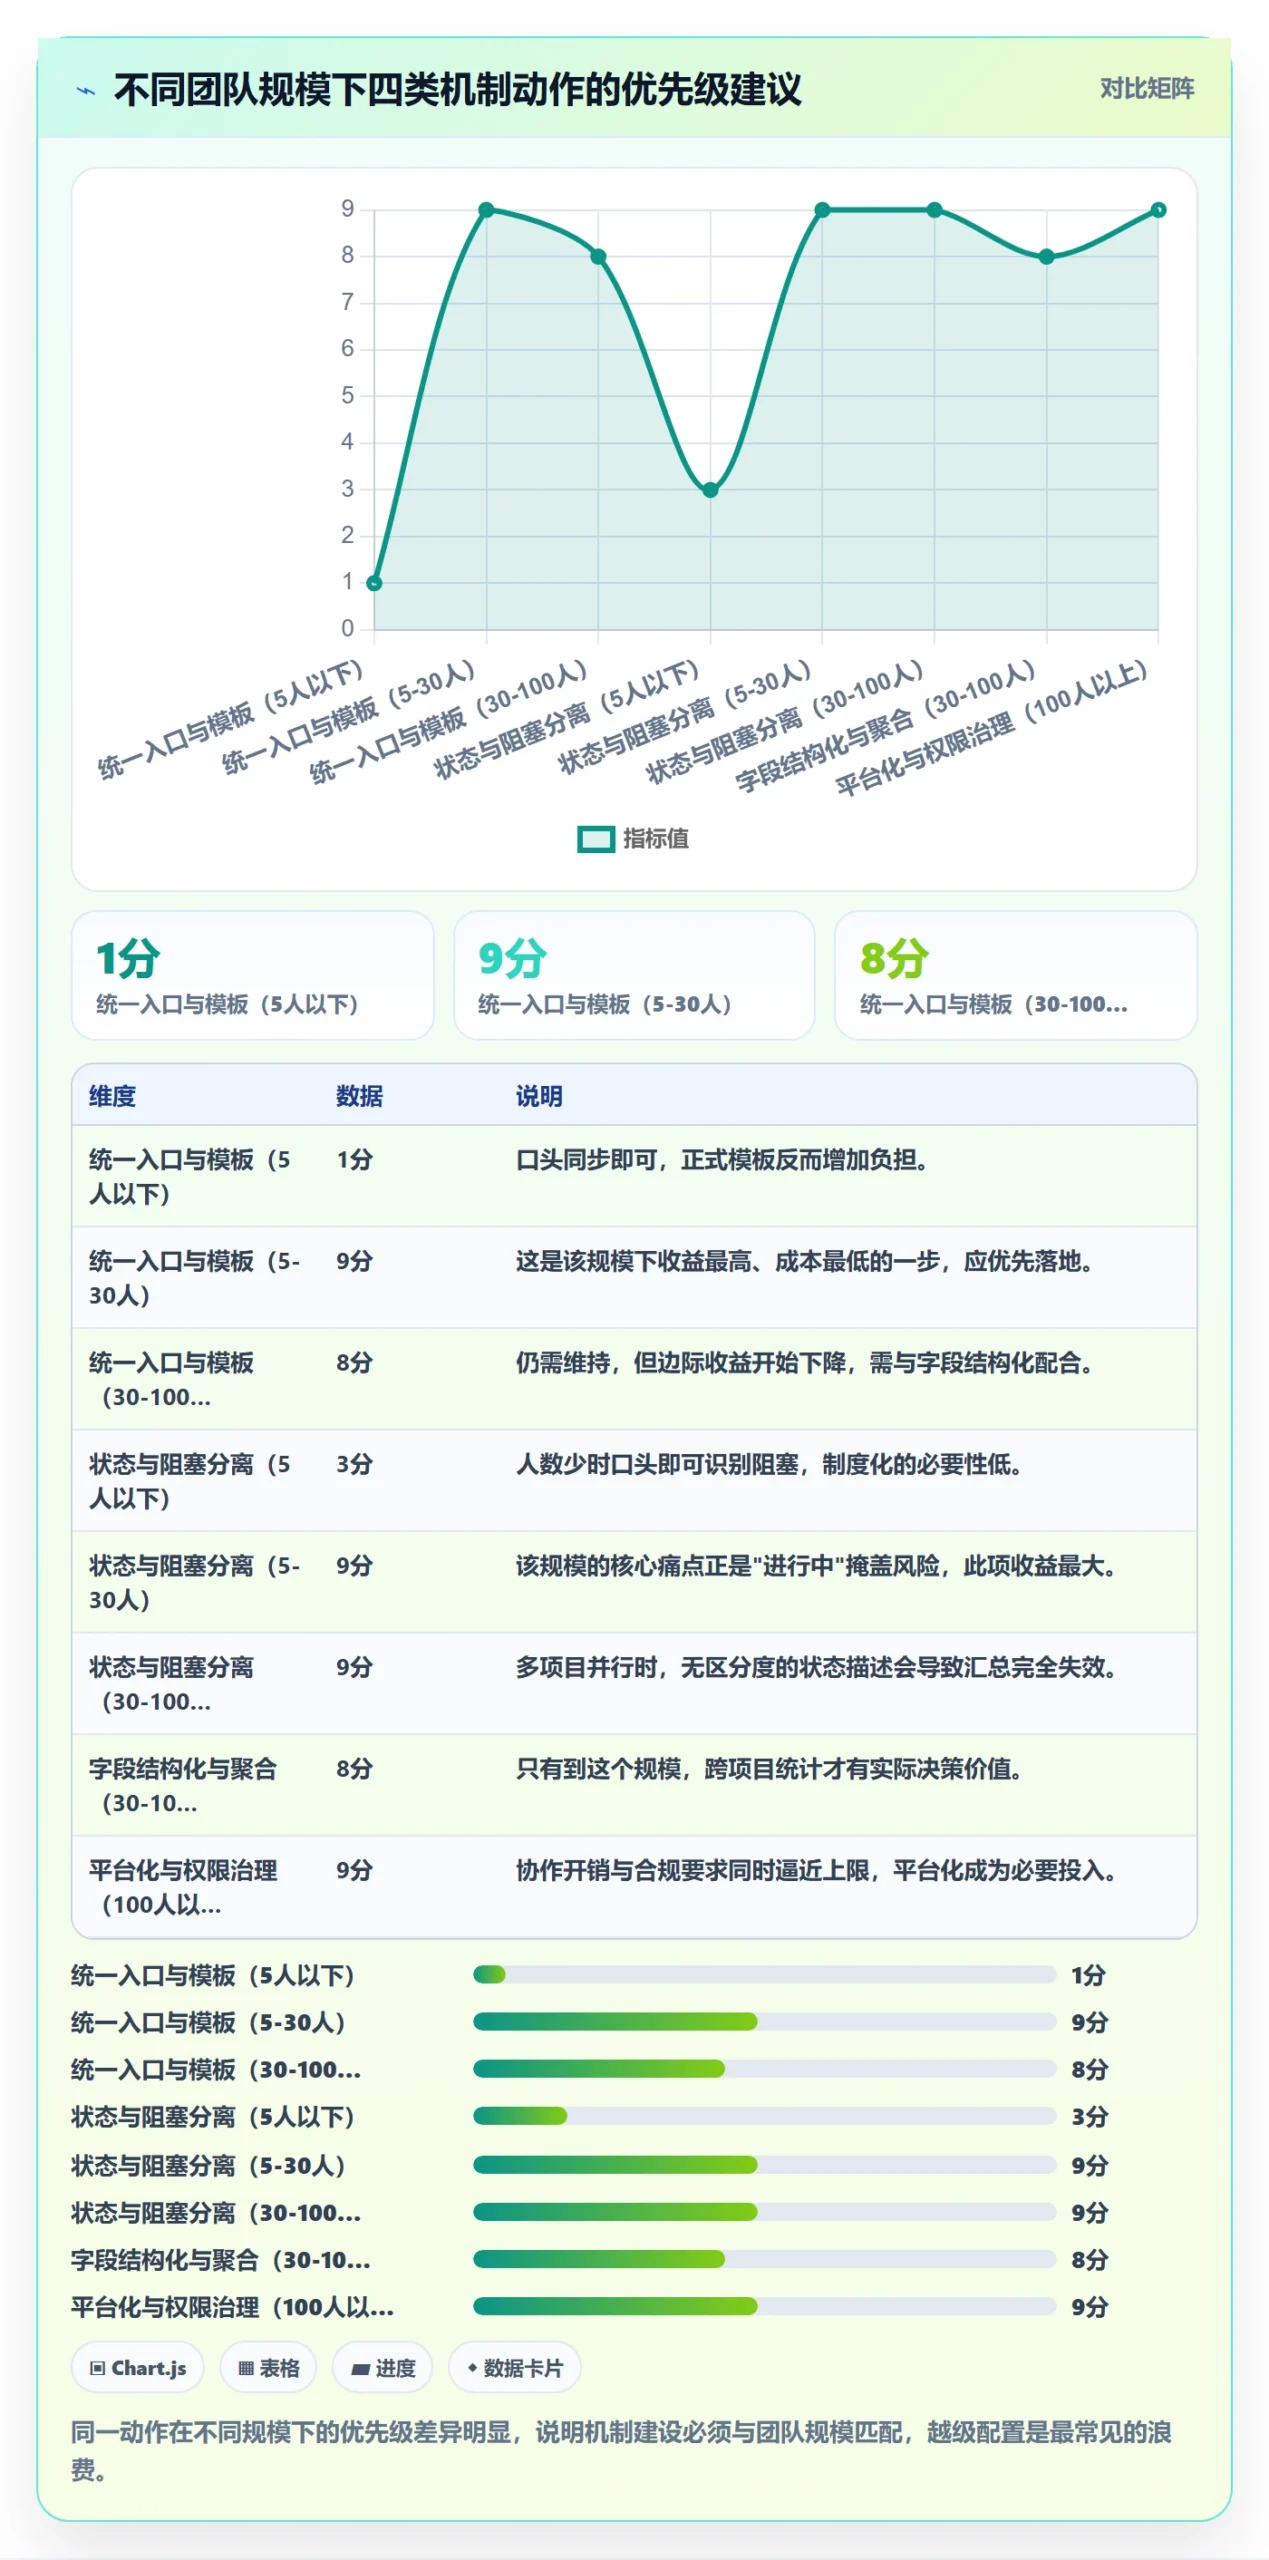Open the 9分 统一入口与模板(5-30人) card

[634, 975]
